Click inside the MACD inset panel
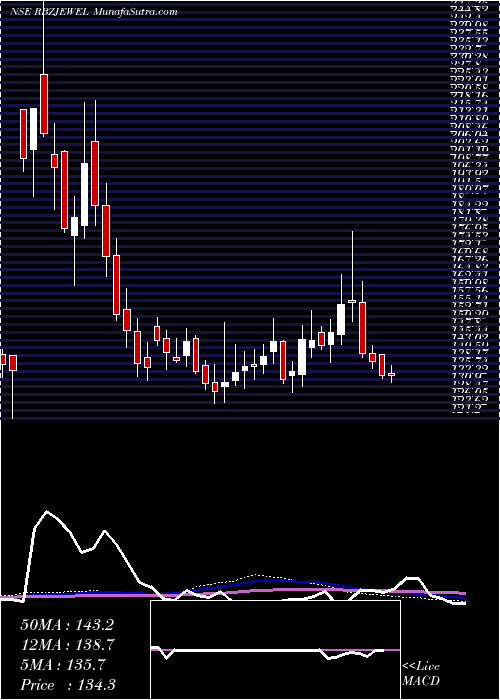 (x=275, y=650)
